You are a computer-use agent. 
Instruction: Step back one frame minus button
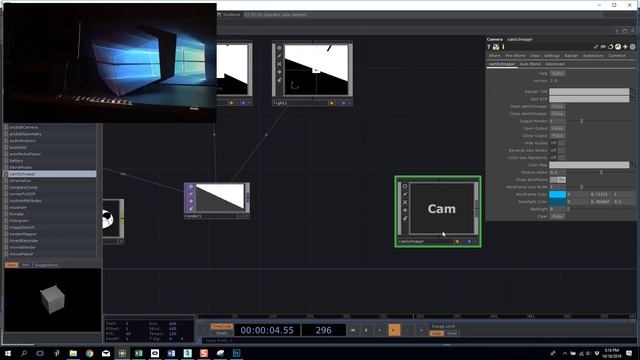(x=408, y=330)
